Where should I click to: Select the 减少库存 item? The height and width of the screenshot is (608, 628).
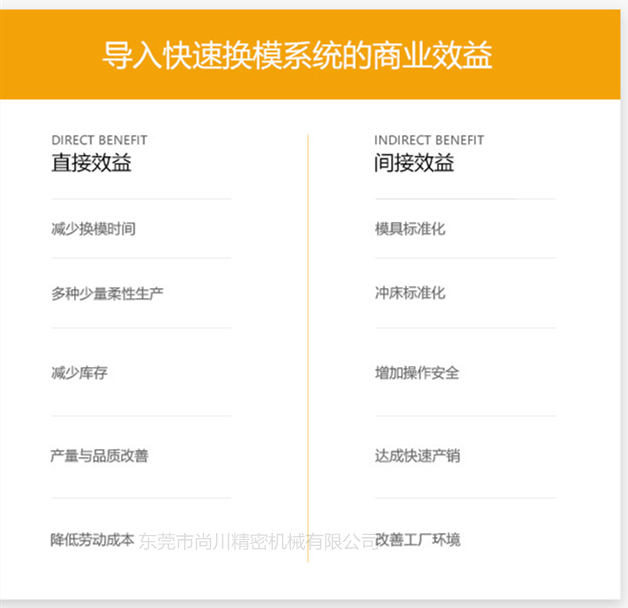click(x=79, y=373)
